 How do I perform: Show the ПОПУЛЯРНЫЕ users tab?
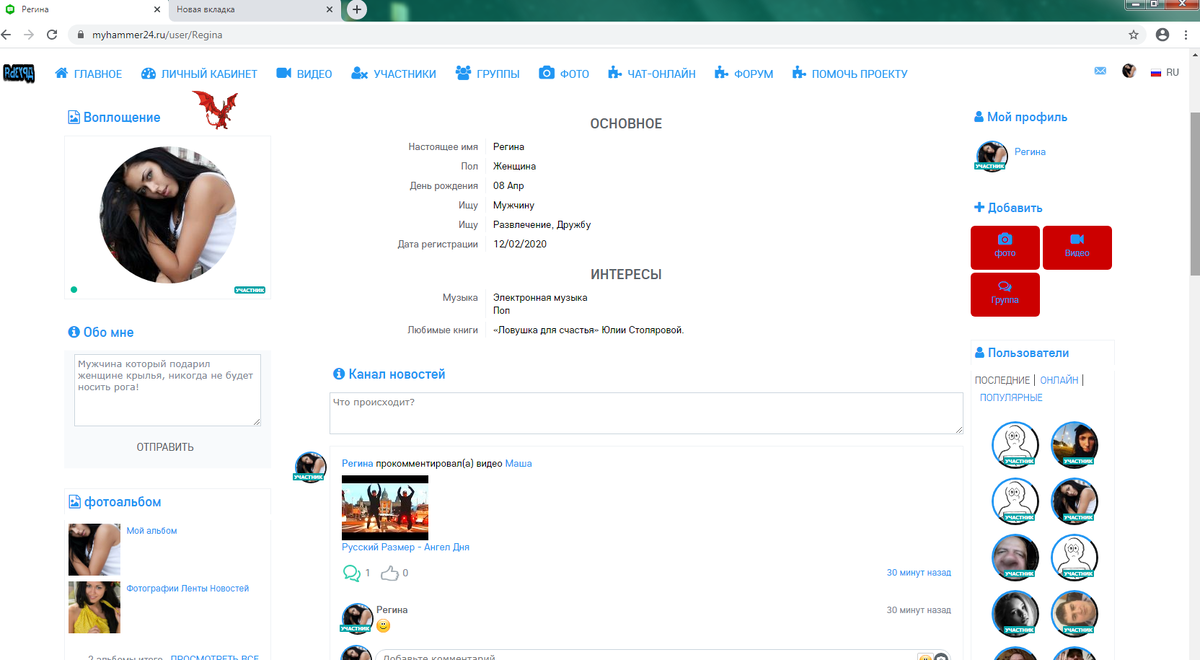(x=1011, y=398)
